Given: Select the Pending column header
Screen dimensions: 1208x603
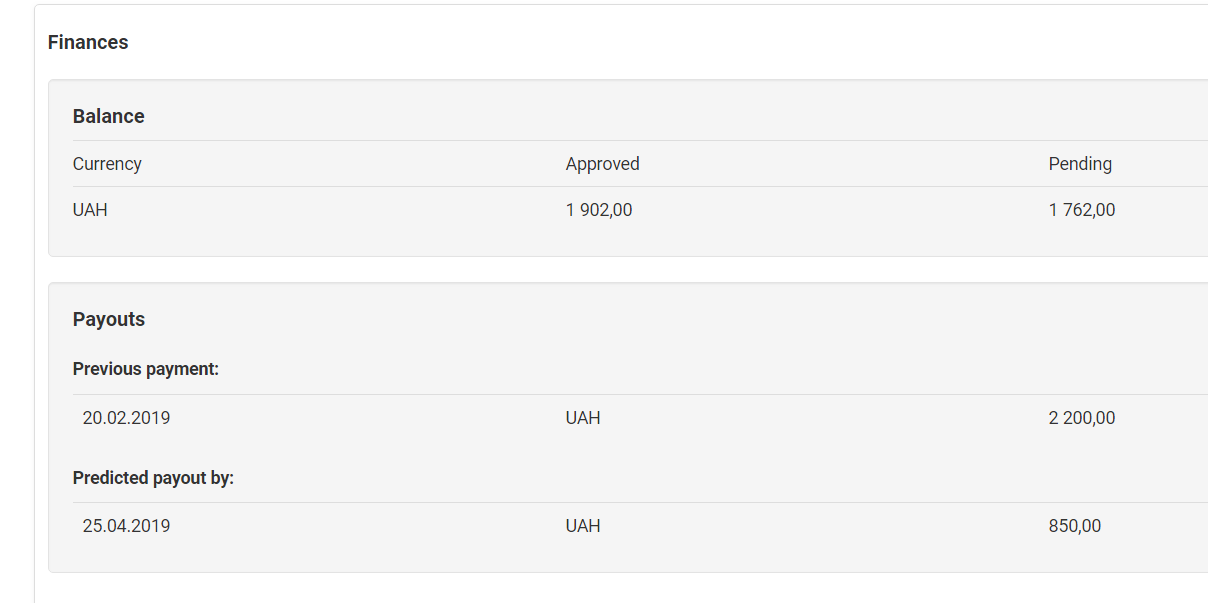Looking at the screenshot, I should coord(1080,164).
